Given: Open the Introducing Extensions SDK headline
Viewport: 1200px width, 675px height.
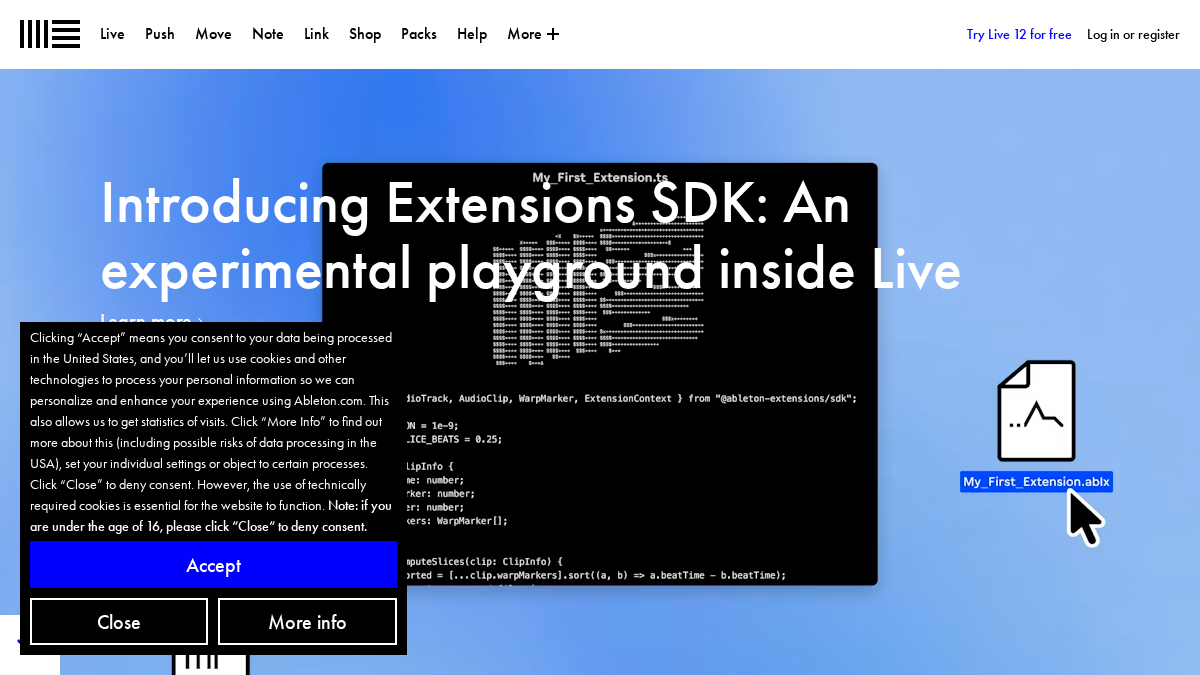Looking at the screenshot, I should point(530,236).
